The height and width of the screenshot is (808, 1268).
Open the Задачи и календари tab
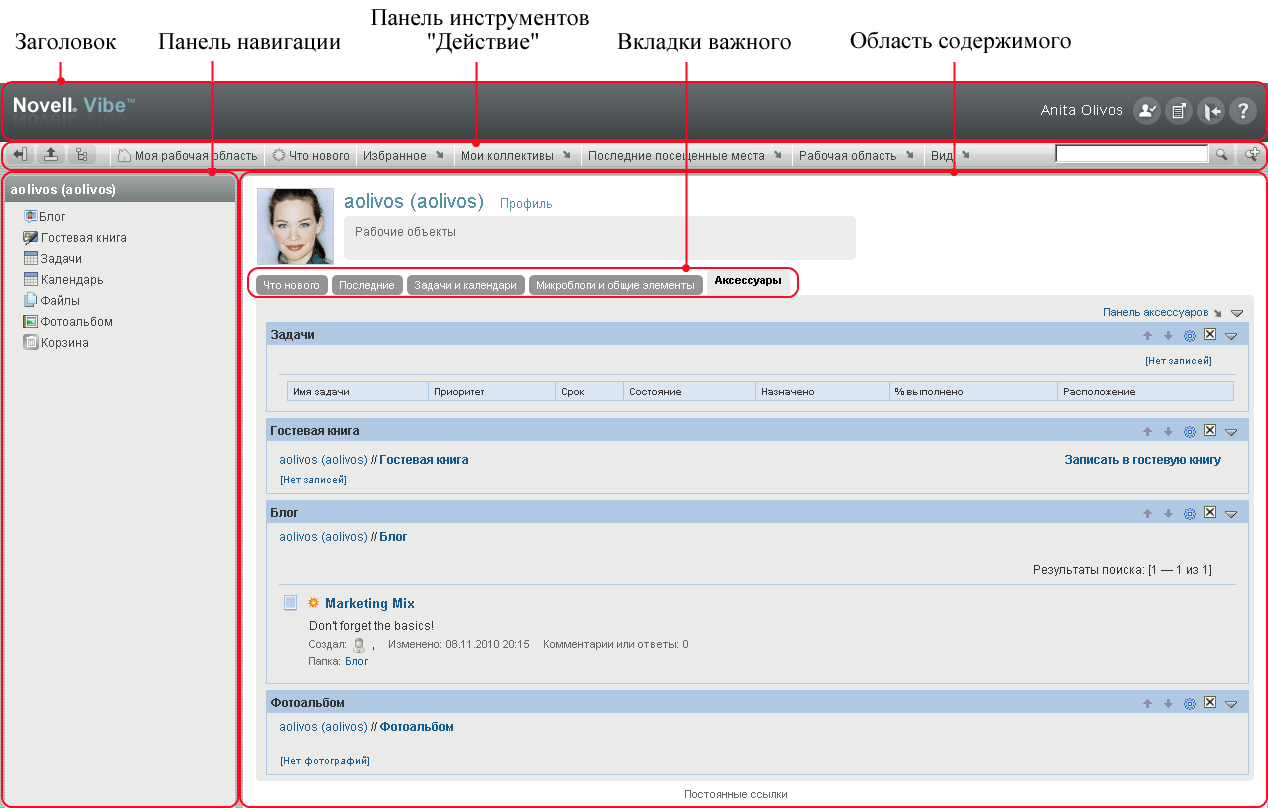465,285
